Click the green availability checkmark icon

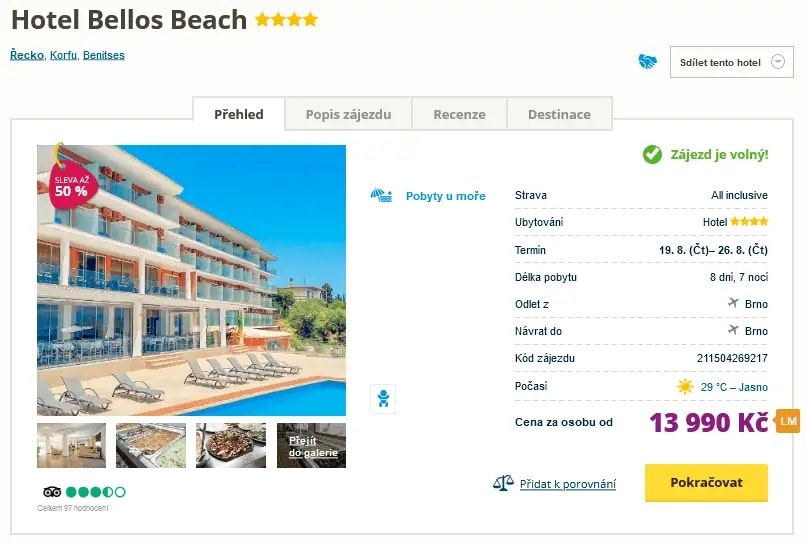coord(652,154)
